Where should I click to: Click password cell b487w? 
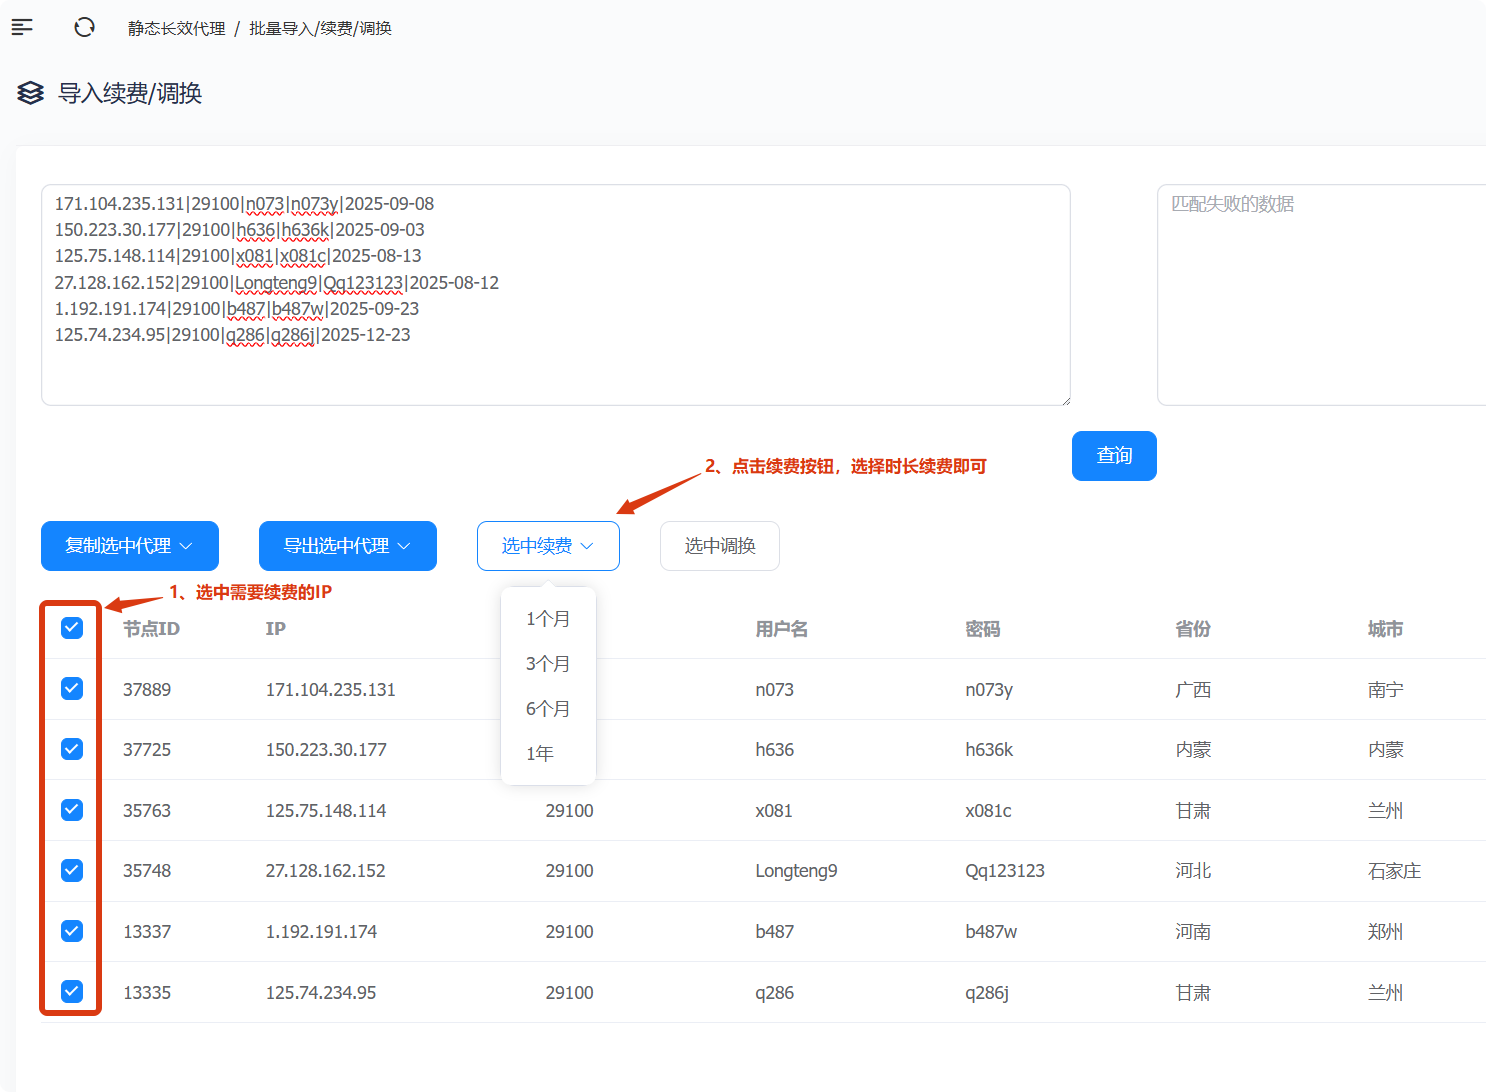pyautogui.click(x=991, y=932)
